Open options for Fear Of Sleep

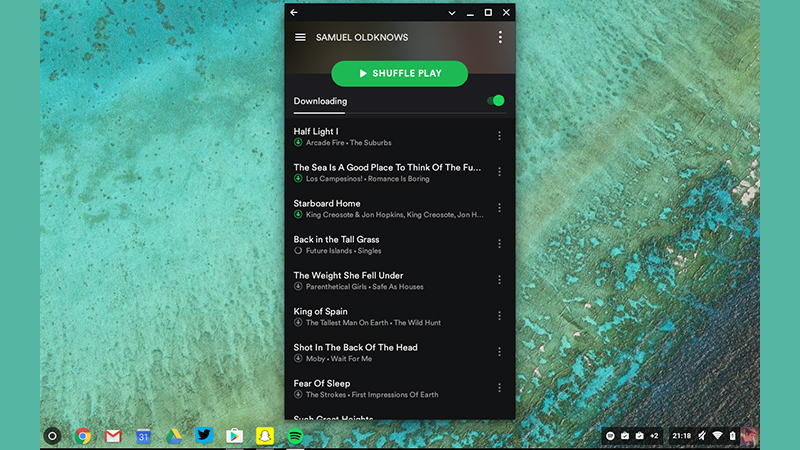click(x=499, y=388)
